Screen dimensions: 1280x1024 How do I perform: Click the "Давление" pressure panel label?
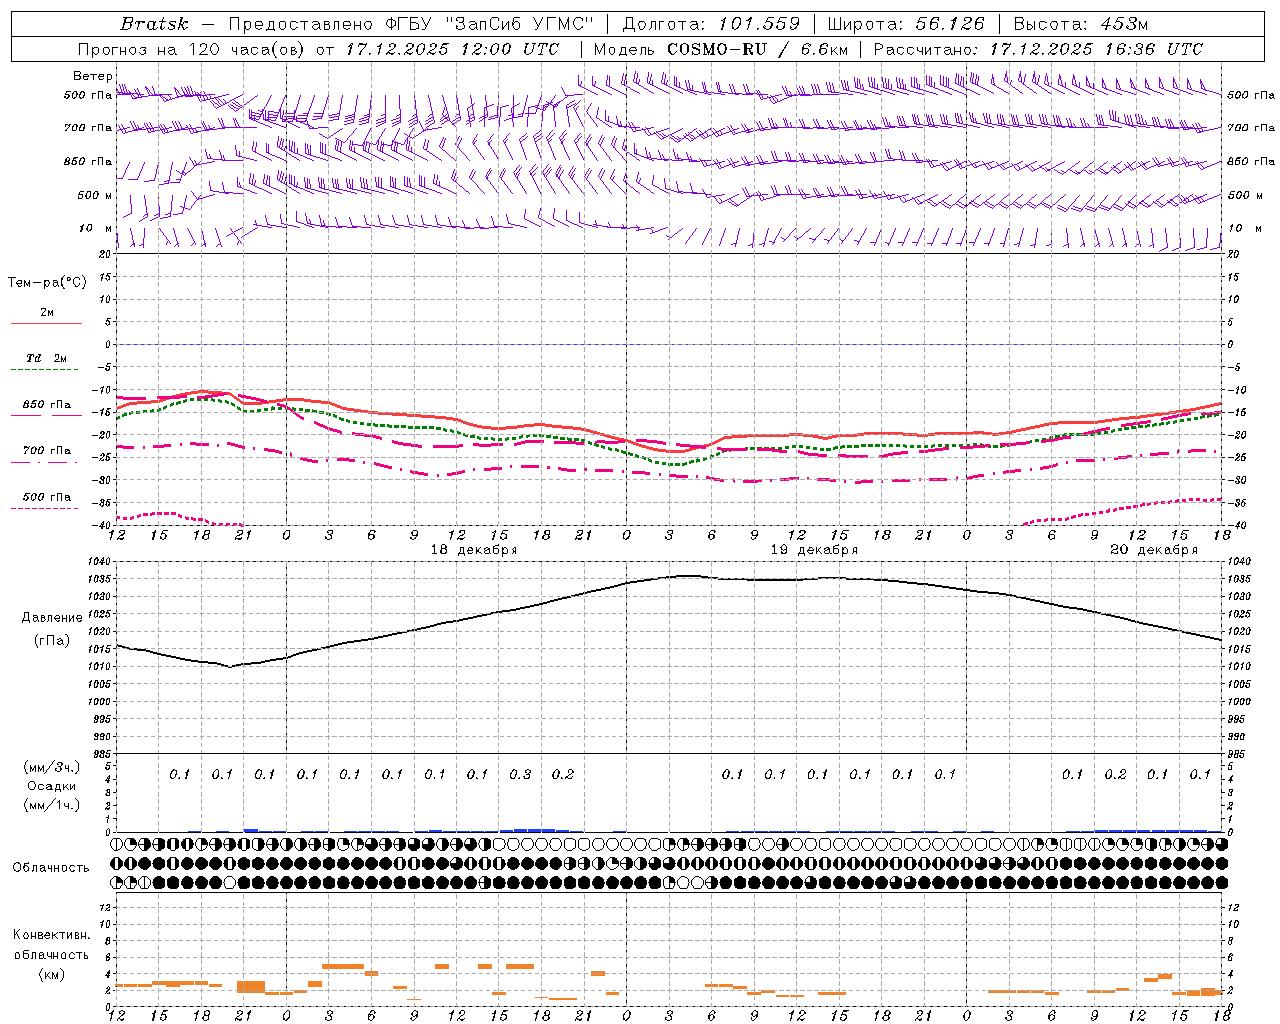pos(52,618)
